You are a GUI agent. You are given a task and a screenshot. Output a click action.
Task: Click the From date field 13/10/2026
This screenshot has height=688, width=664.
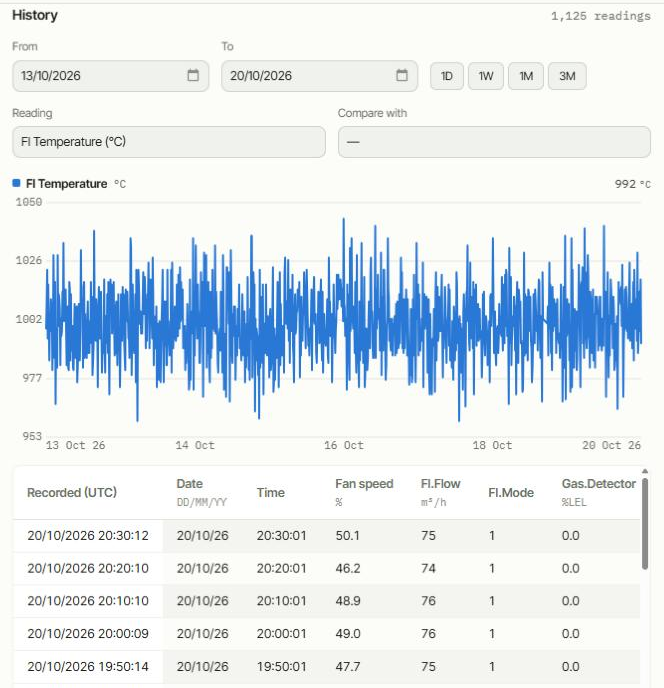point(111,76)
